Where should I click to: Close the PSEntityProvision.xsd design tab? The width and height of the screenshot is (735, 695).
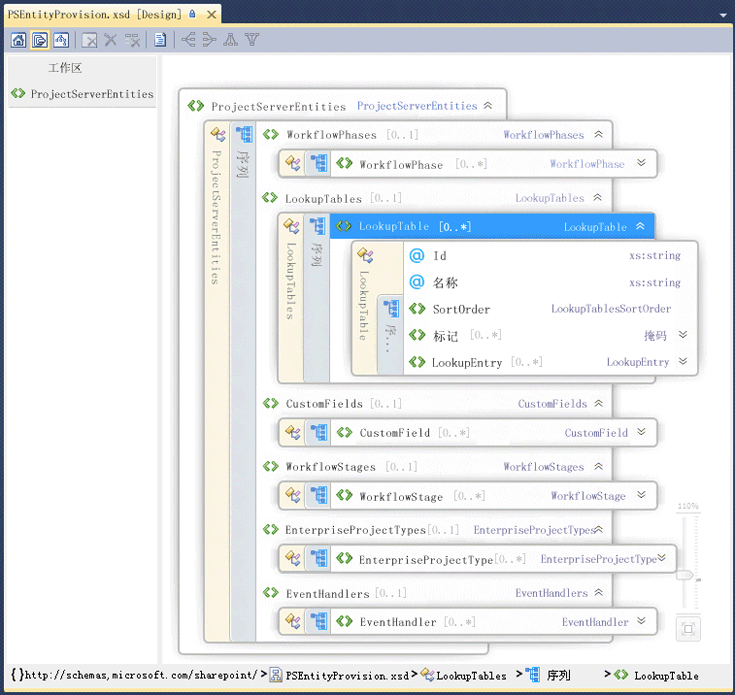click(x=209, y=14)
